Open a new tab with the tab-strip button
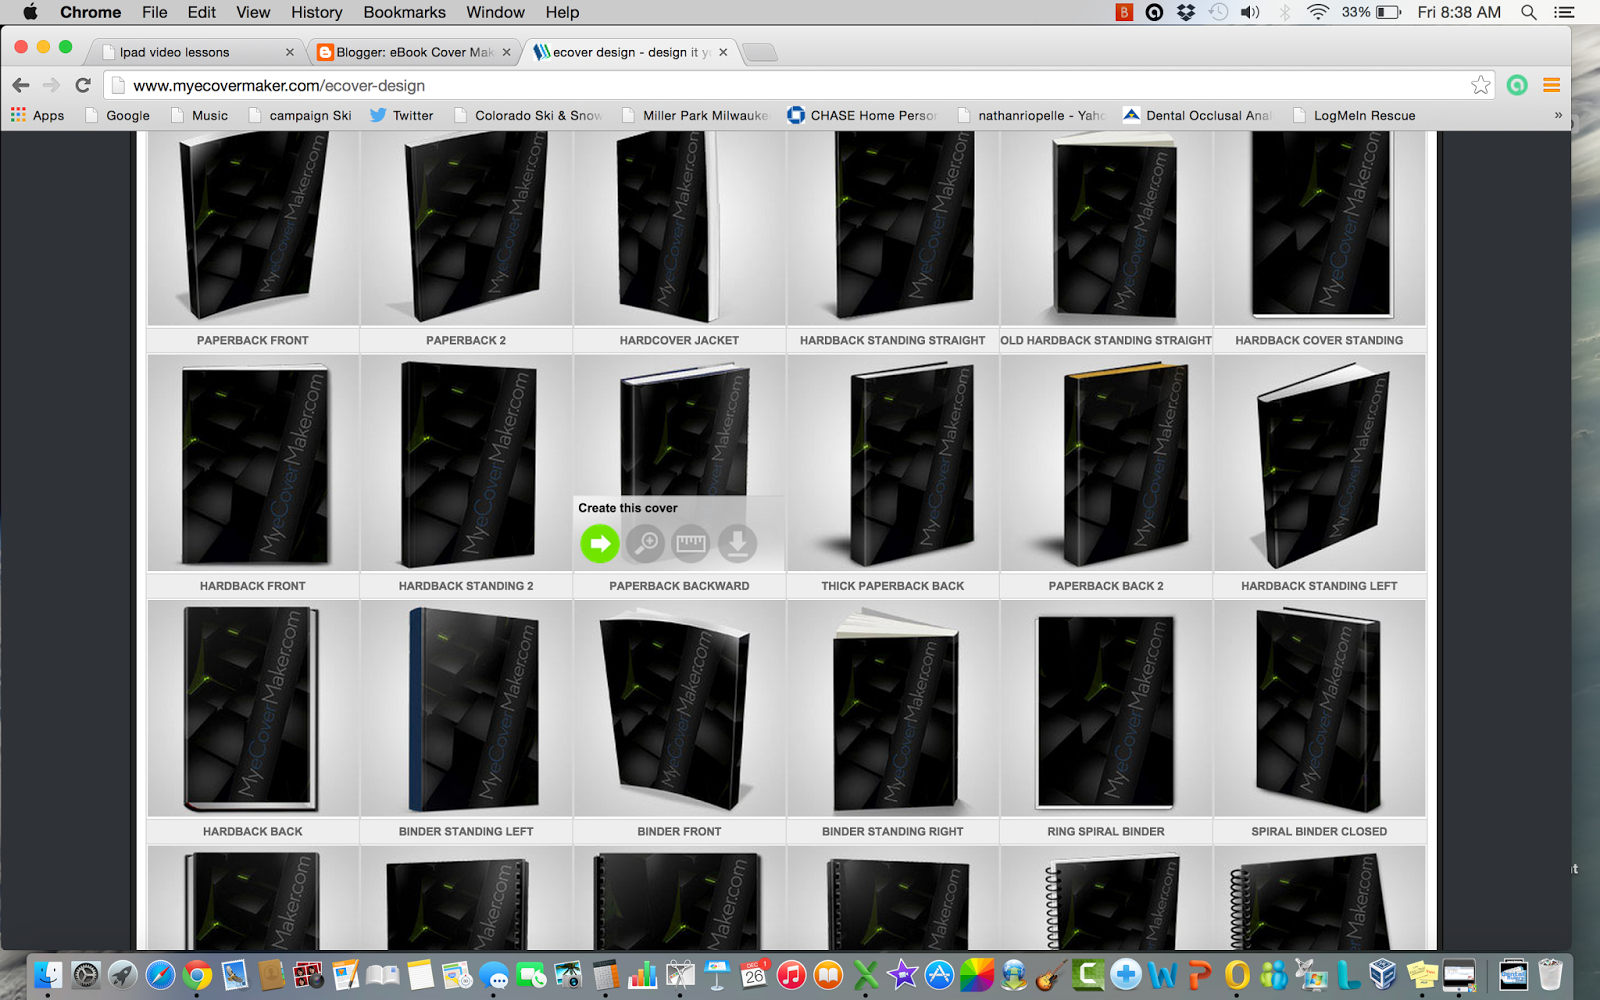The height and width of the screenshot is (1000, 1600). pos(761,52)
